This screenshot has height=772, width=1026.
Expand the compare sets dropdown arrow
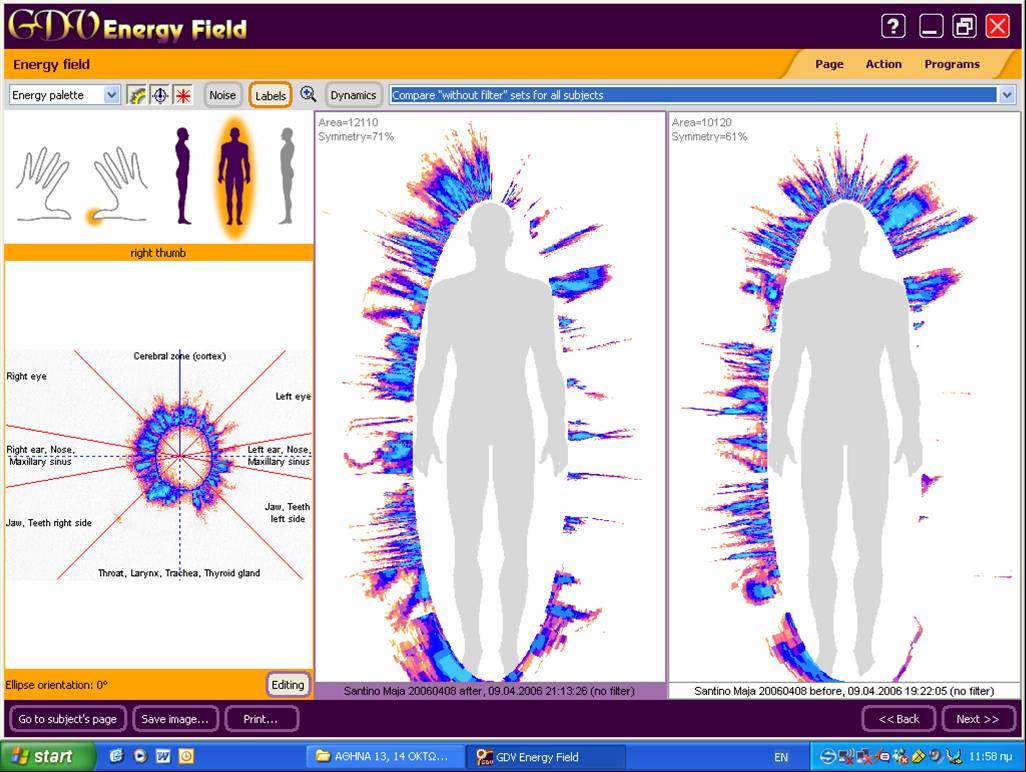click(1006, 95)
